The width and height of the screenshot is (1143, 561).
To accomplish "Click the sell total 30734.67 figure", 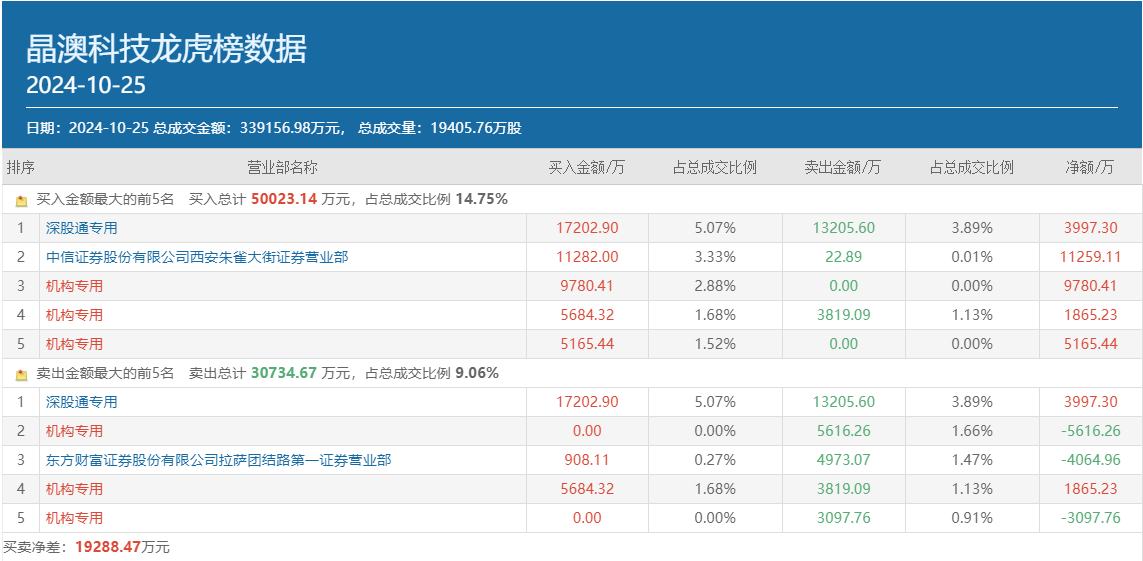I will (284, 373).
